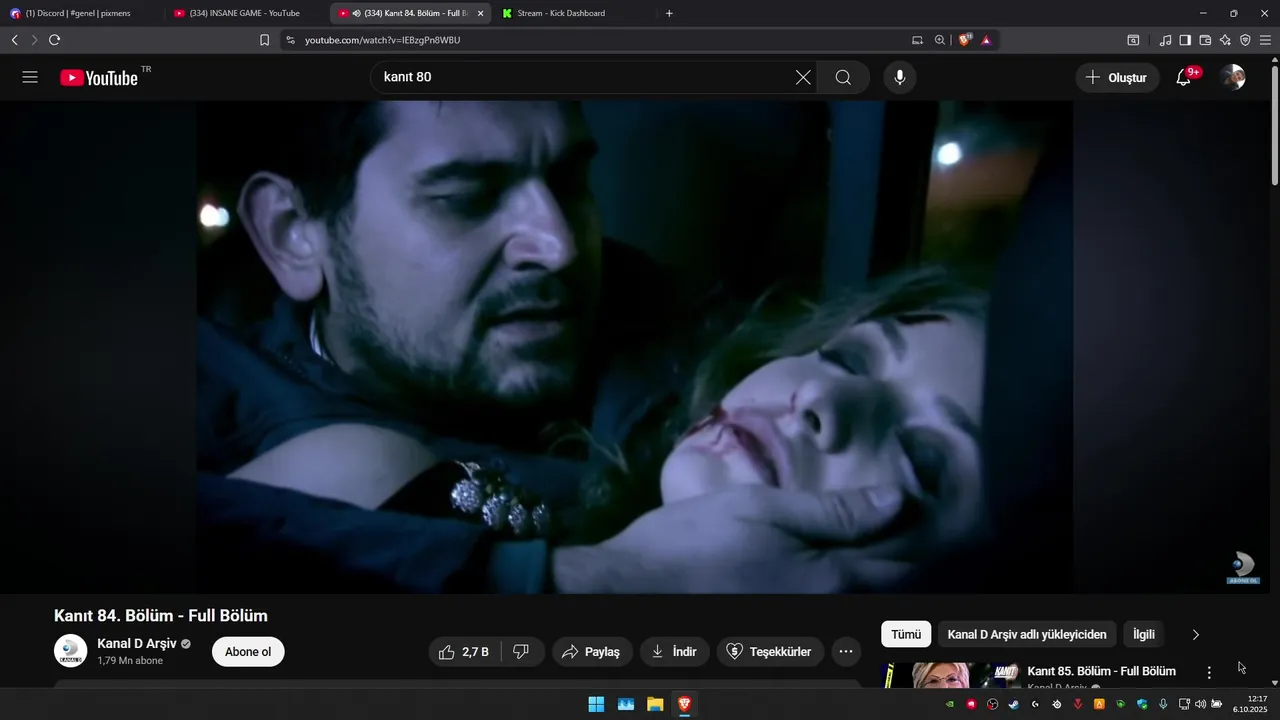This screenshot has width=1280, height=720.
Task: Show more filter chips with the arrow
Action: [x=1195, y=634]
